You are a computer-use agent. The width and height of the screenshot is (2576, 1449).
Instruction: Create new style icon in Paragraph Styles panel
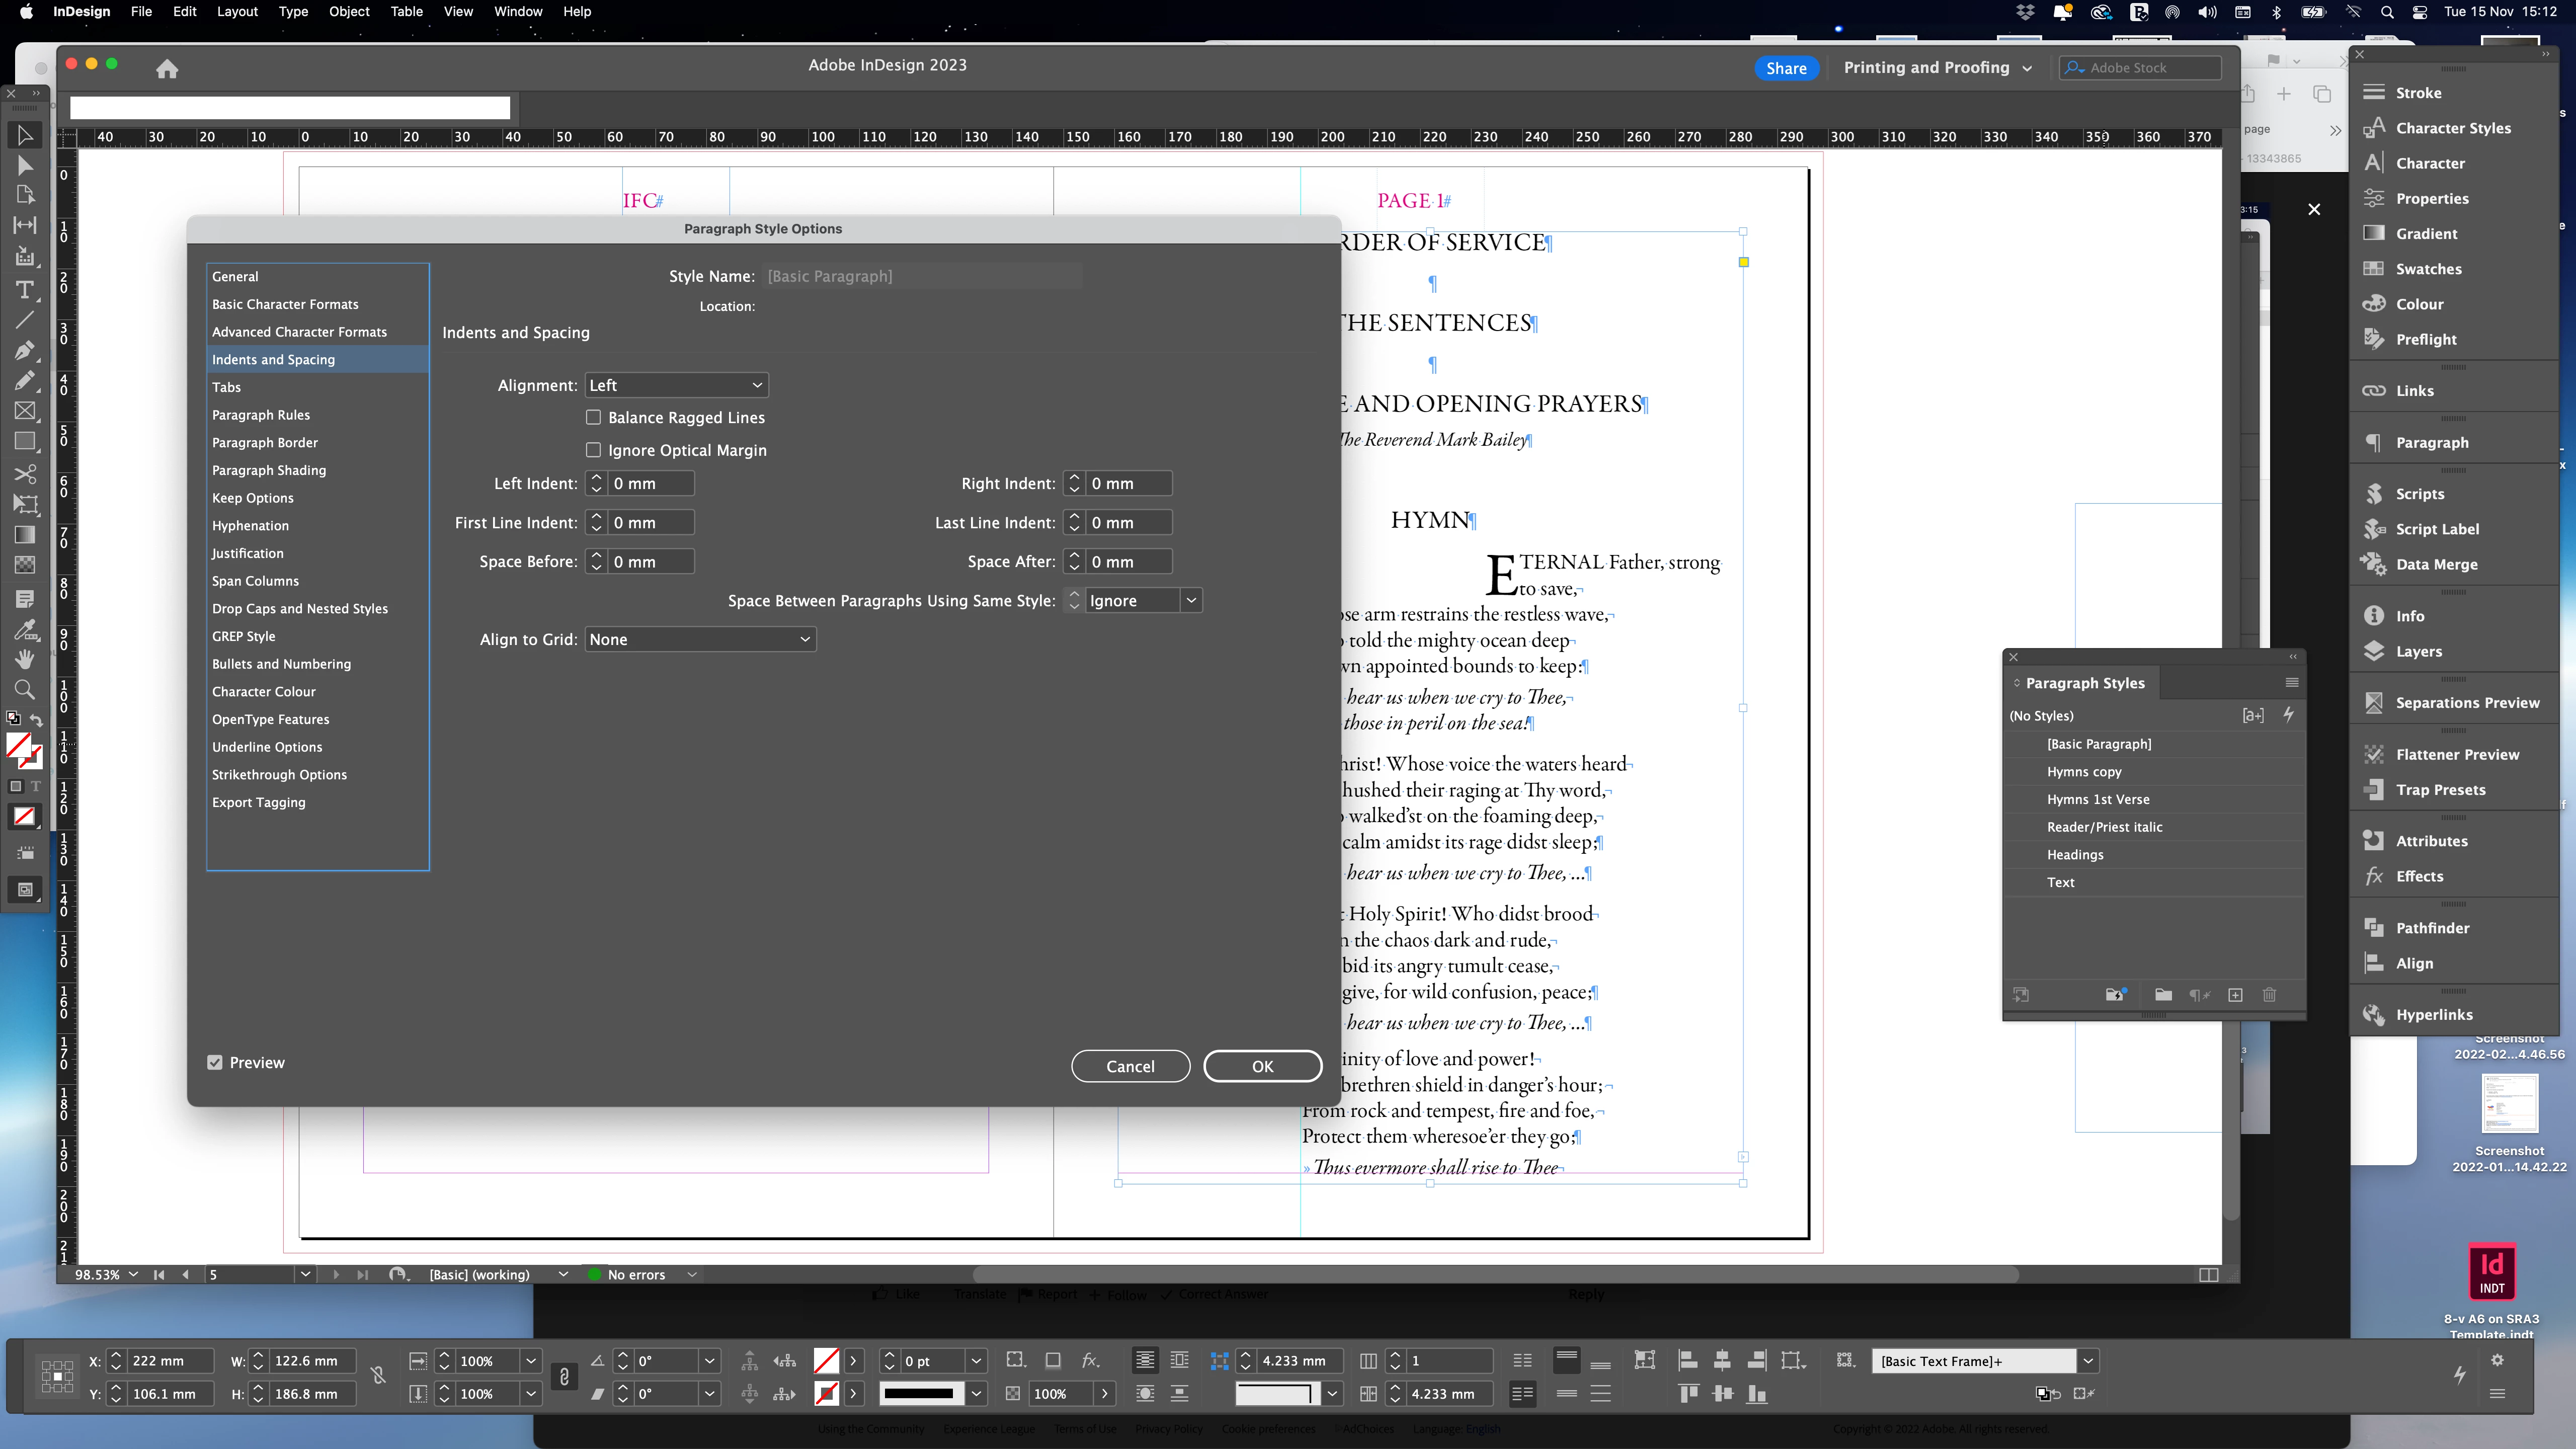click(x=2235, y=995)
